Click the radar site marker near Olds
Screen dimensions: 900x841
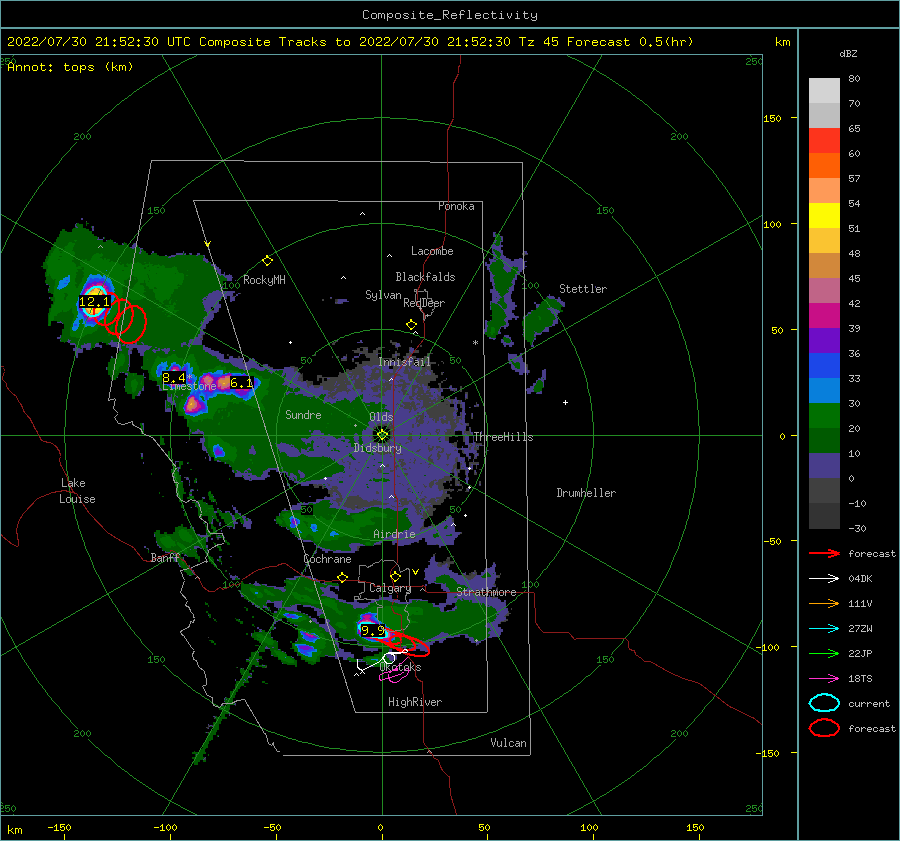pos(382,435)
